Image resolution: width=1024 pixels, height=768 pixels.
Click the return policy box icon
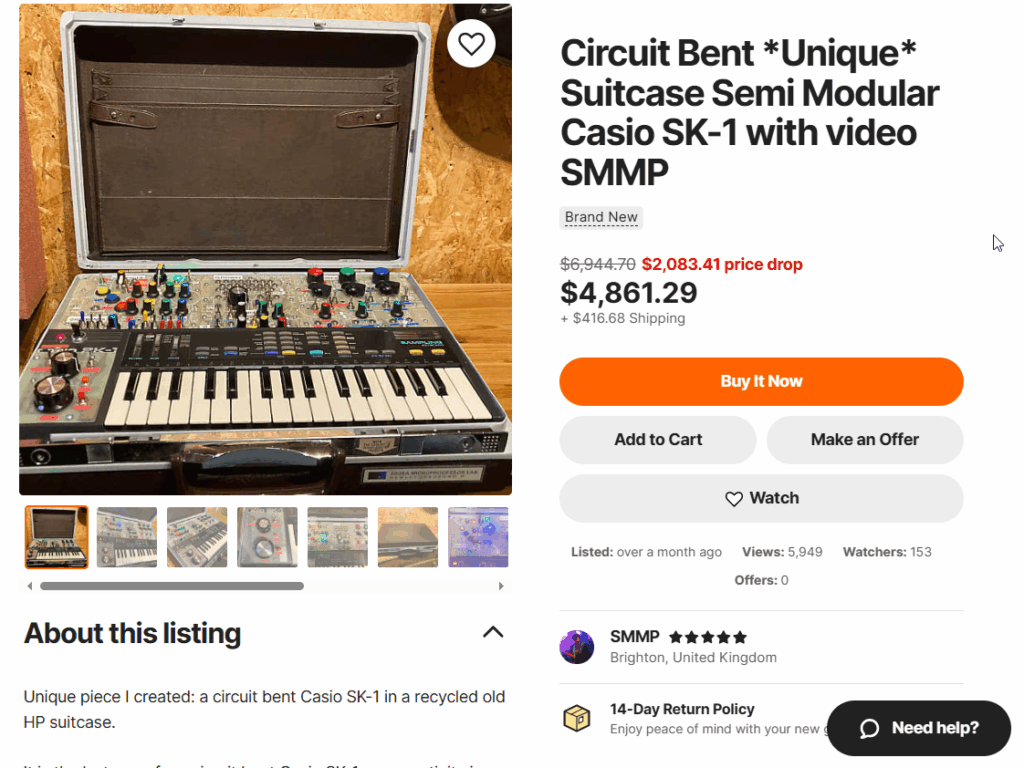tap(577, 718)
